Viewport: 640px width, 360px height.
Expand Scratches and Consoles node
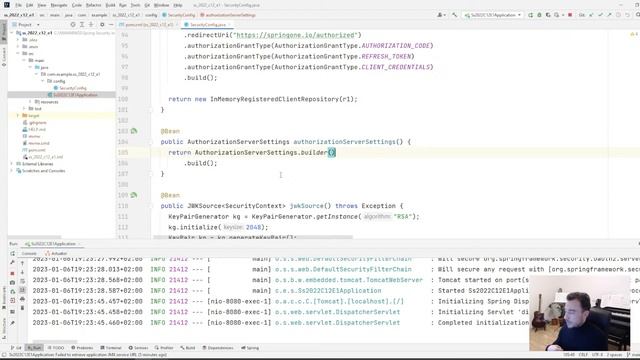tap(12, 171)
